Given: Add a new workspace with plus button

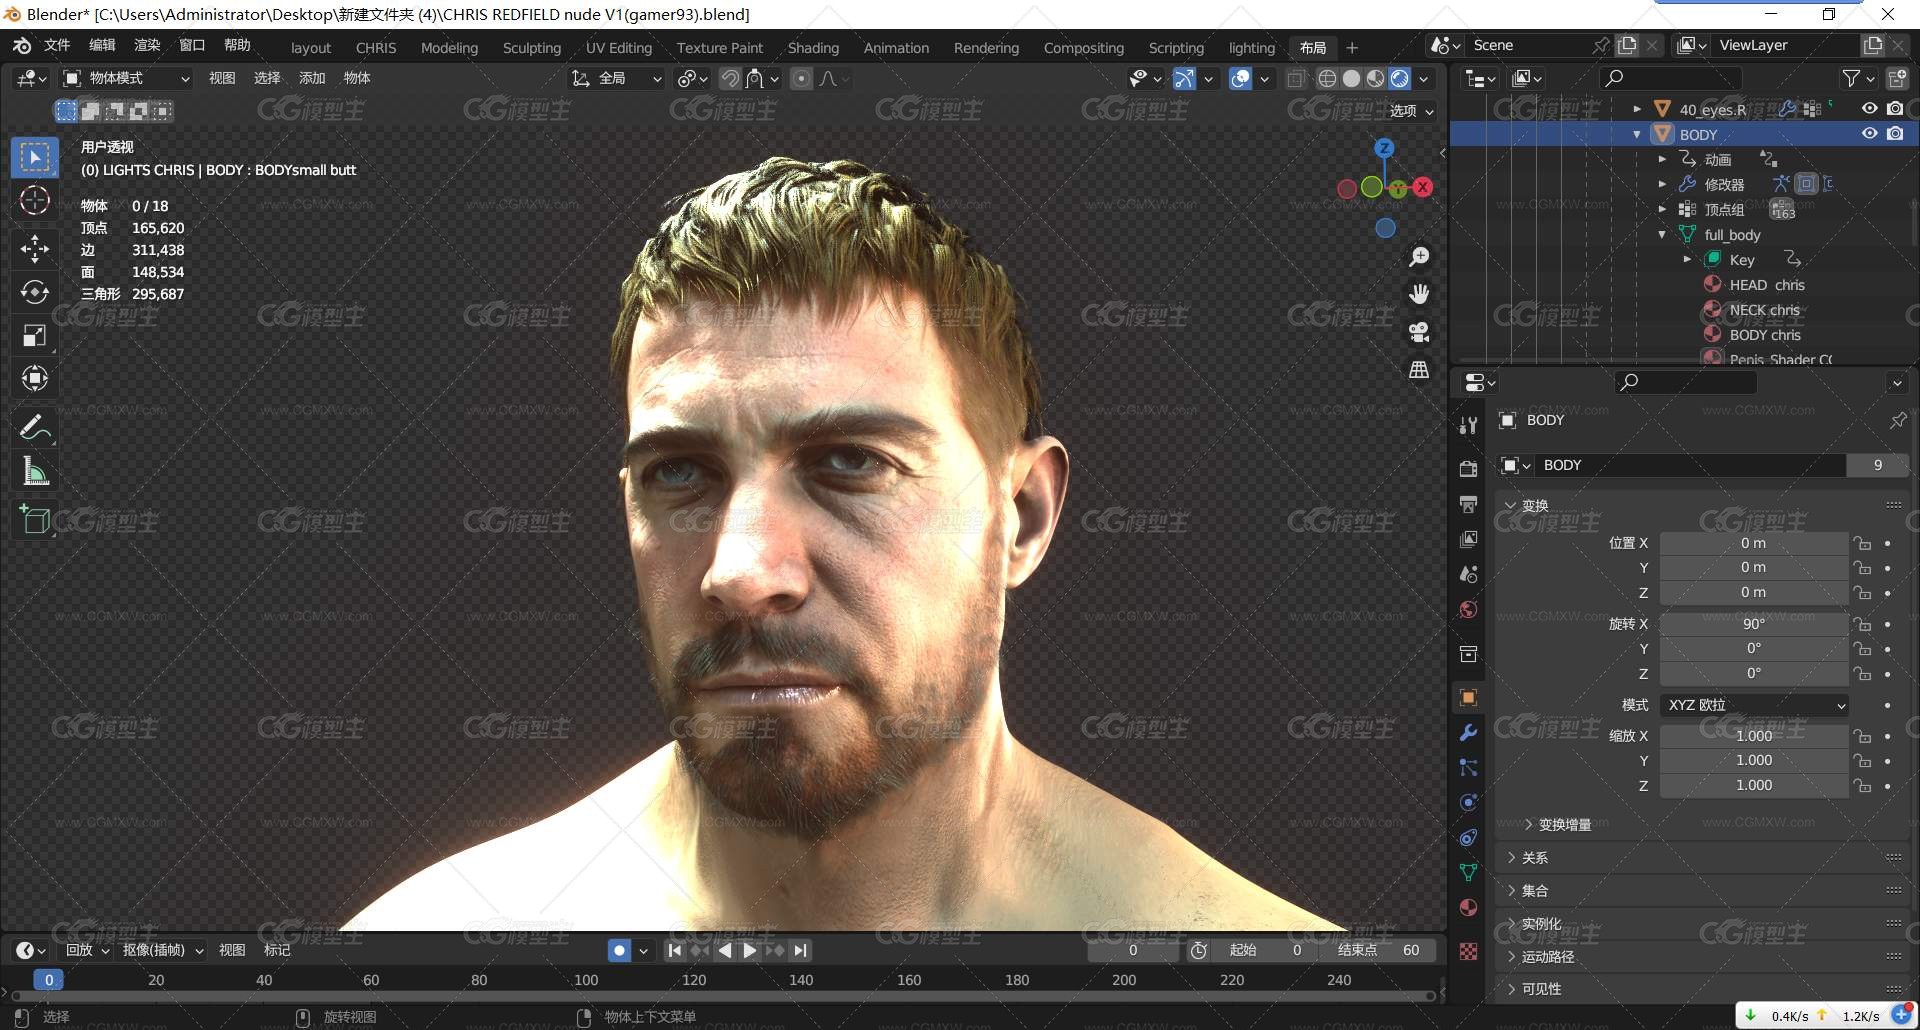Looking at the screenshot, I should click(x=1352, y=48).
